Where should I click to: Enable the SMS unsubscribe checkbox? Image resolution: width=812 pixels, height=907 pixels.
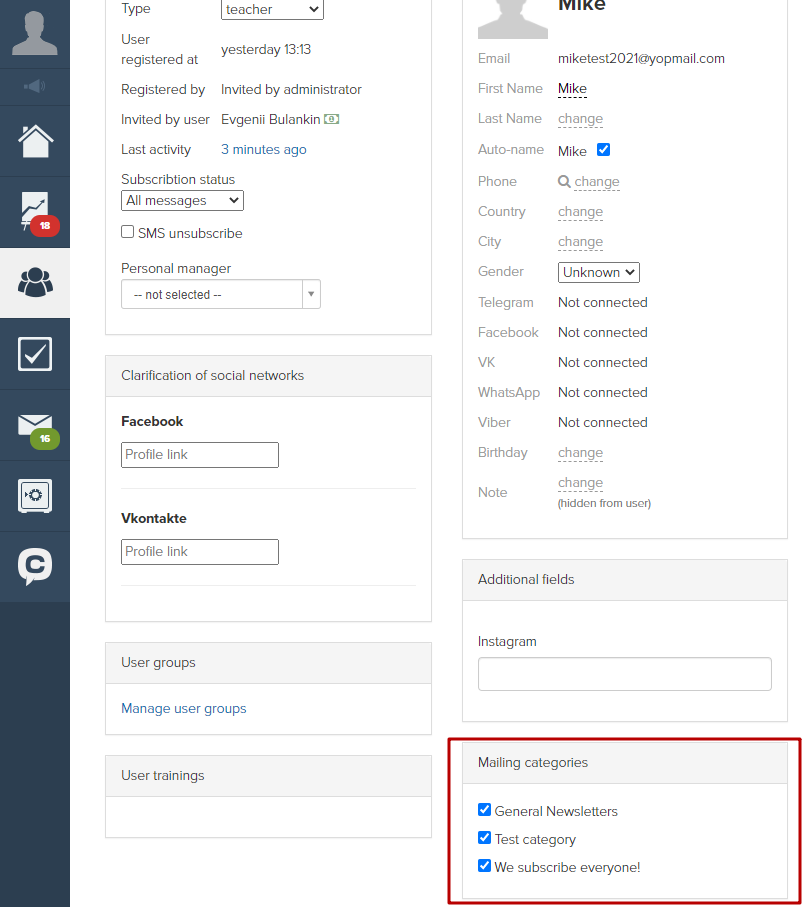127,232
